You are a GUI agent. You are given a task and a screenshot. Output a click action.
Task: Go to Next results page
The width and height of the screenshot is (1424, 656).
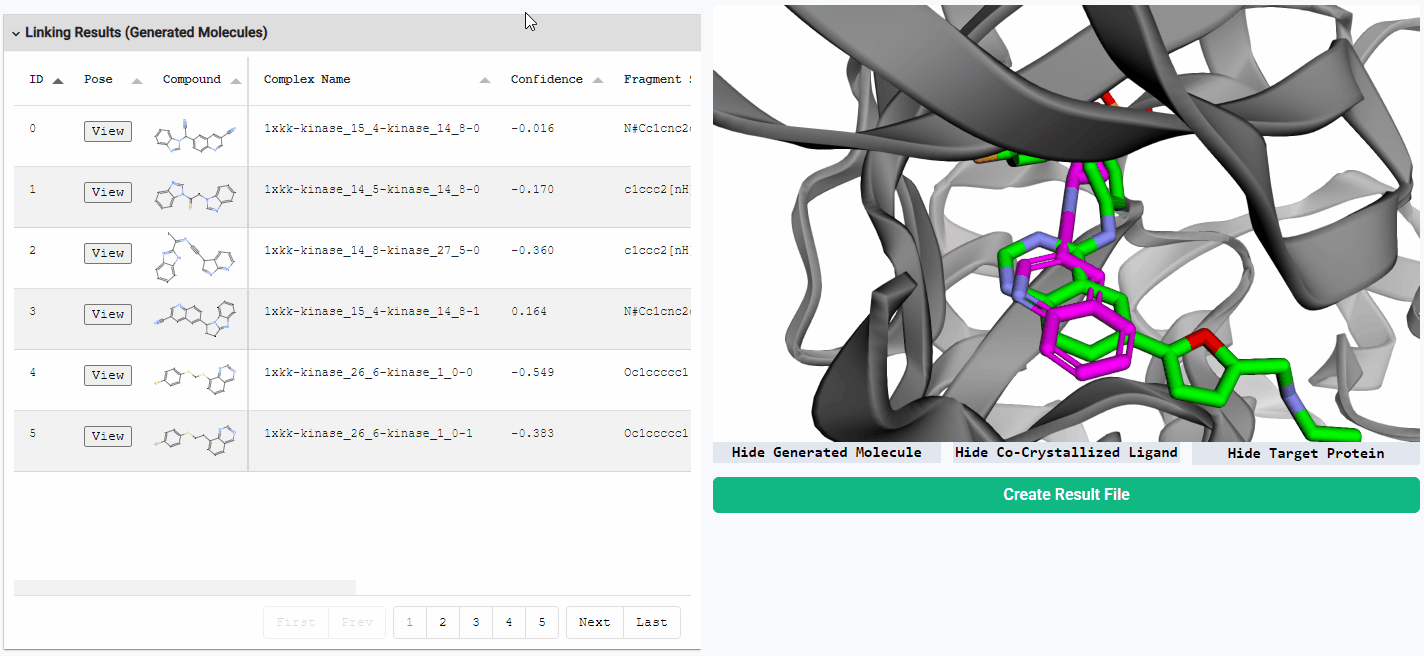click(594, 622)
